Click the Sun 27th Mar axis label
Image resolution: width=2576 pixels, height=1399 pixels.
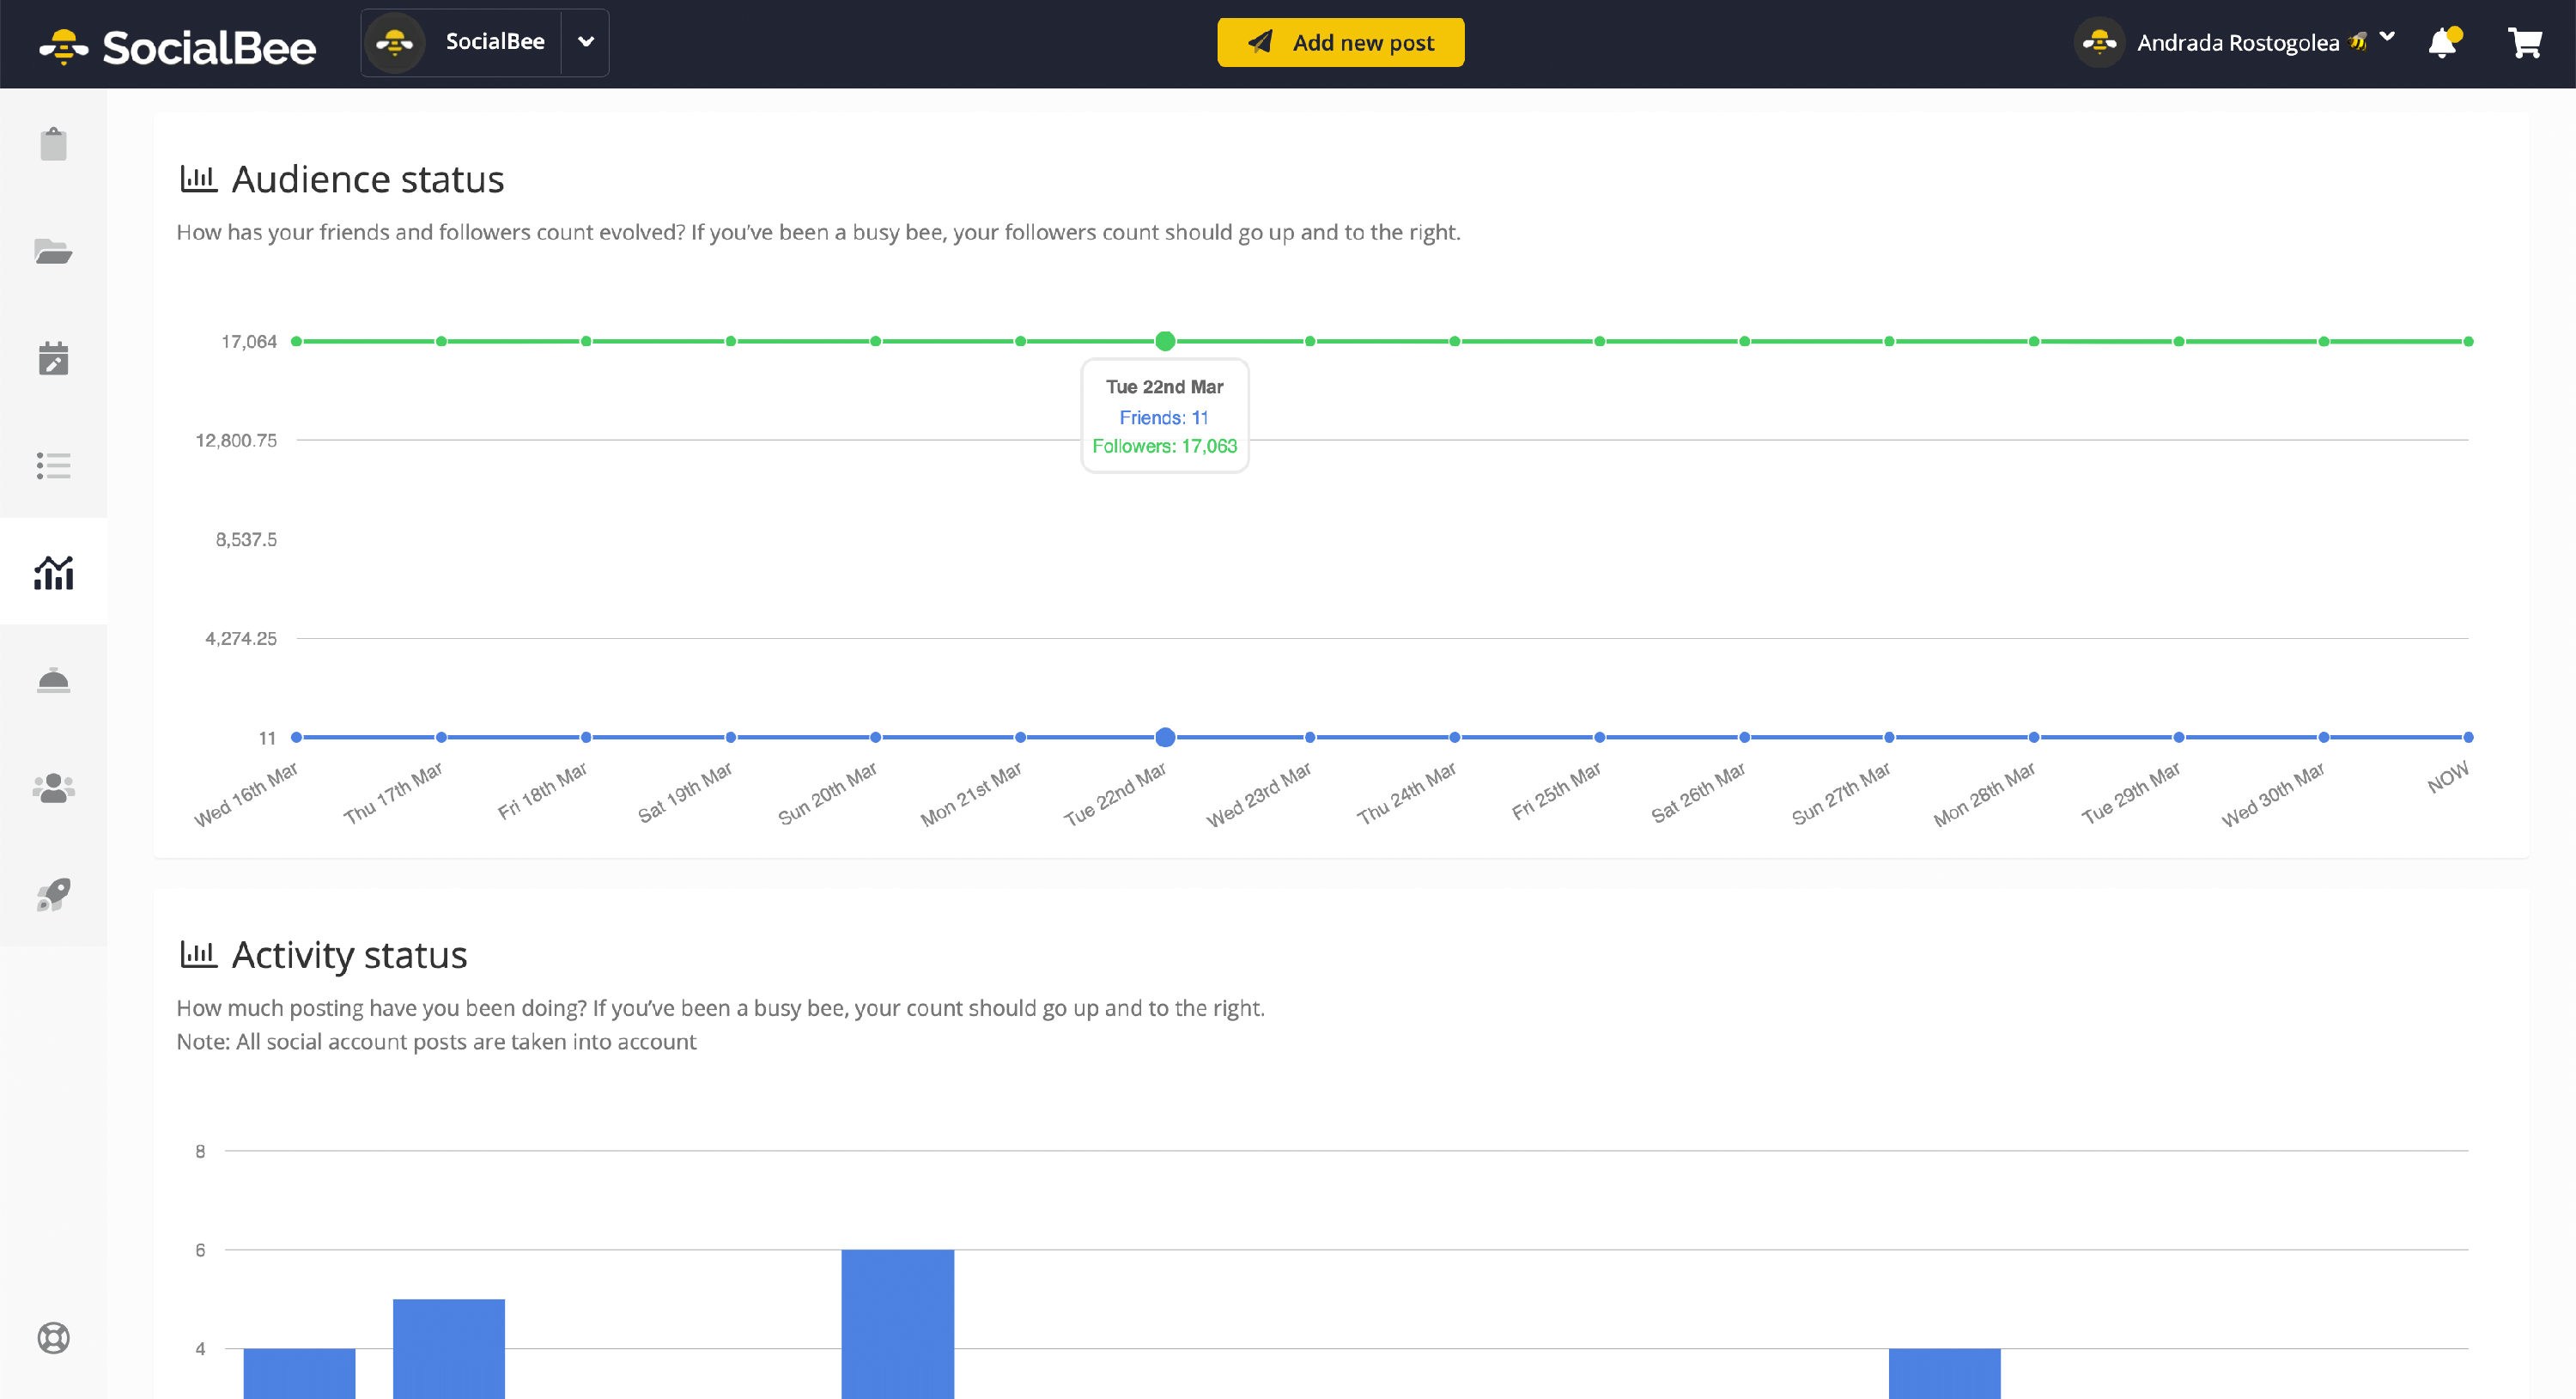(x=1840, y=794)
